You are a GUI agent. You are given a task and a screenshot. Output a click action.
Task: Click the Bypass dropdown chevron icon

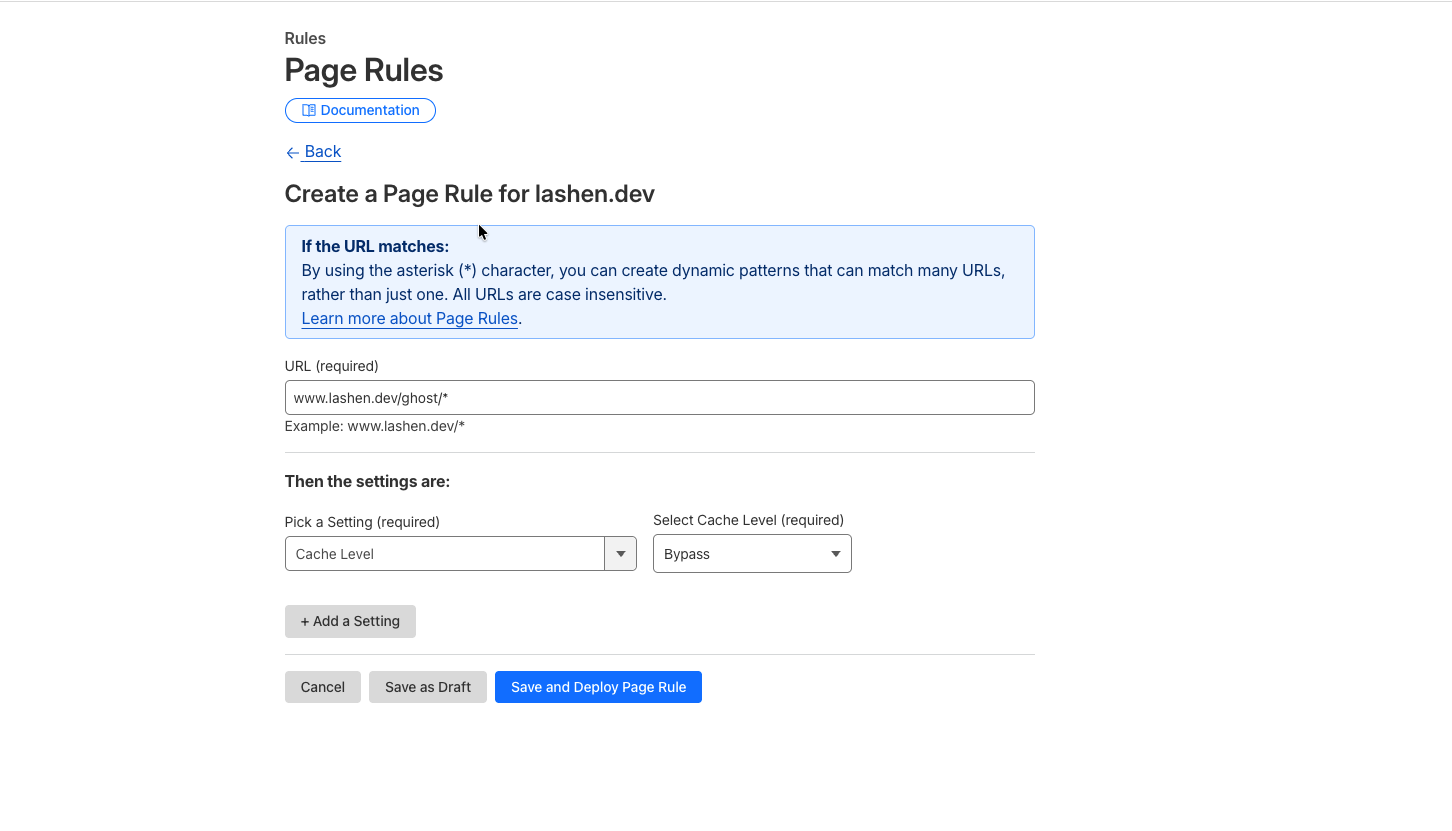click(x=835, y=553)
